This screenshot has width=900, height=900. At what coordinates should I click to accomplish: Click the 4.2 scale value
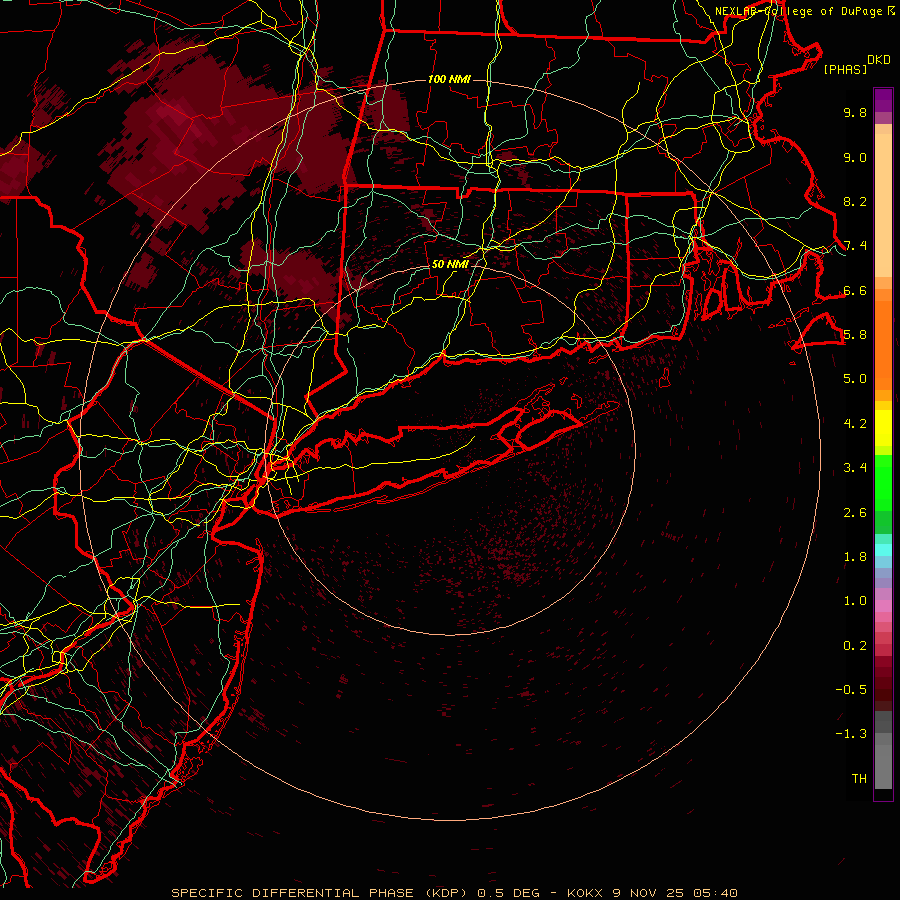coord(855,424)
